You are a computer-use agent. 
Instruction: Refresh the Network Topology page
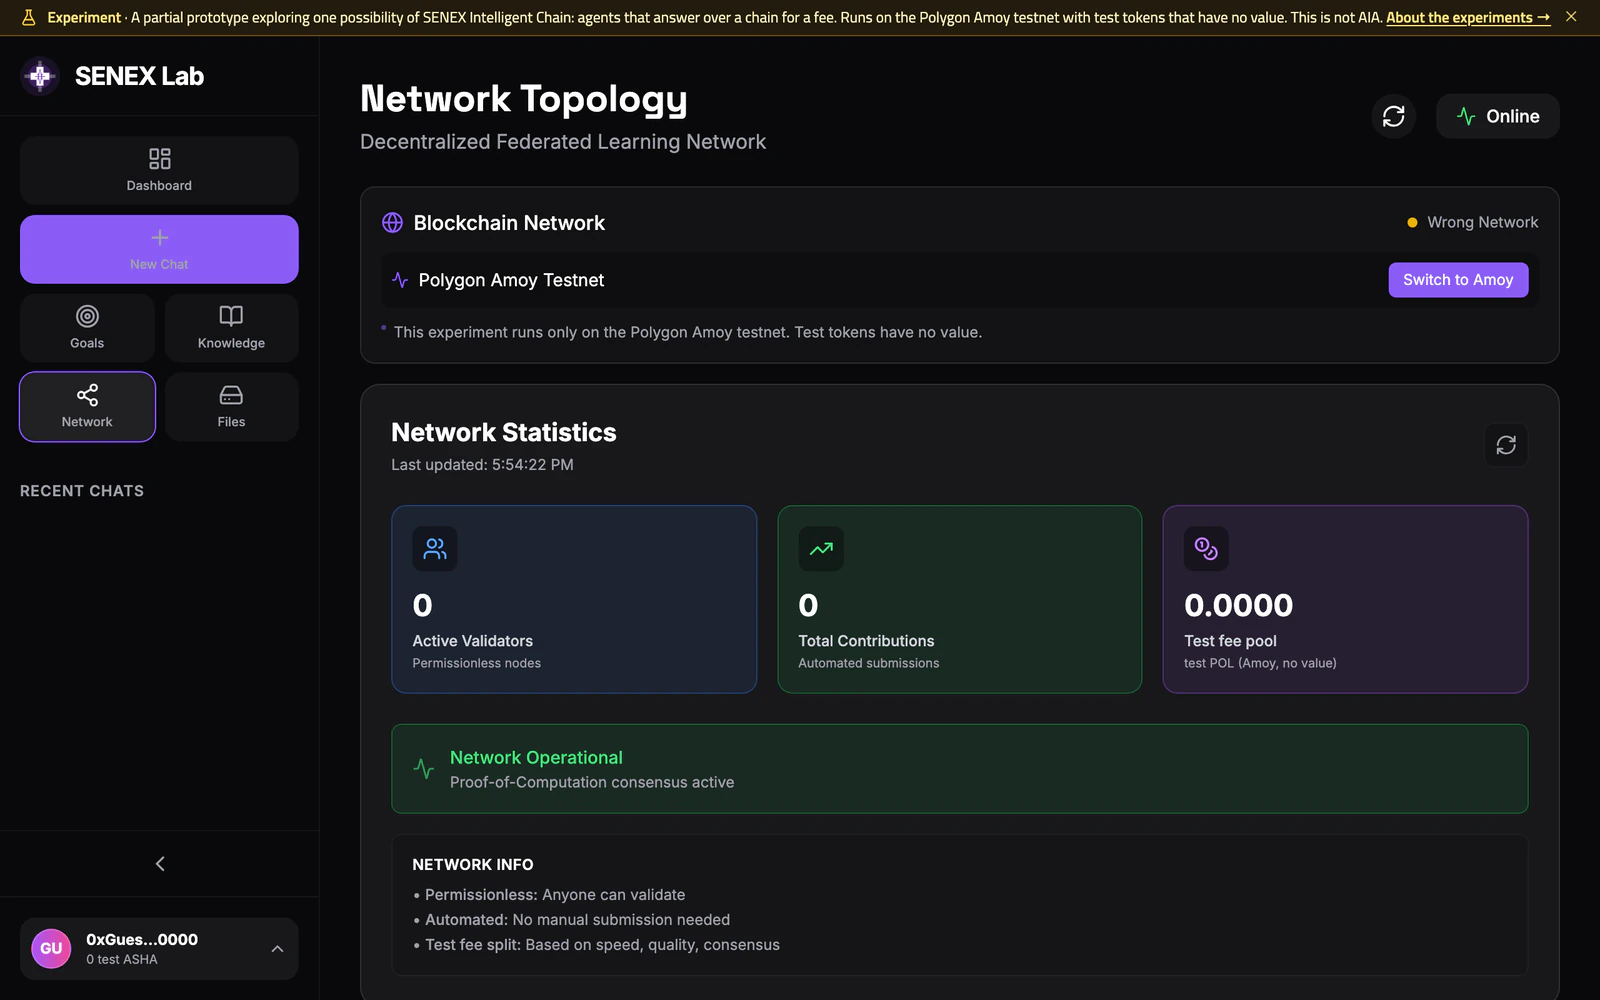coord(1393,116)
